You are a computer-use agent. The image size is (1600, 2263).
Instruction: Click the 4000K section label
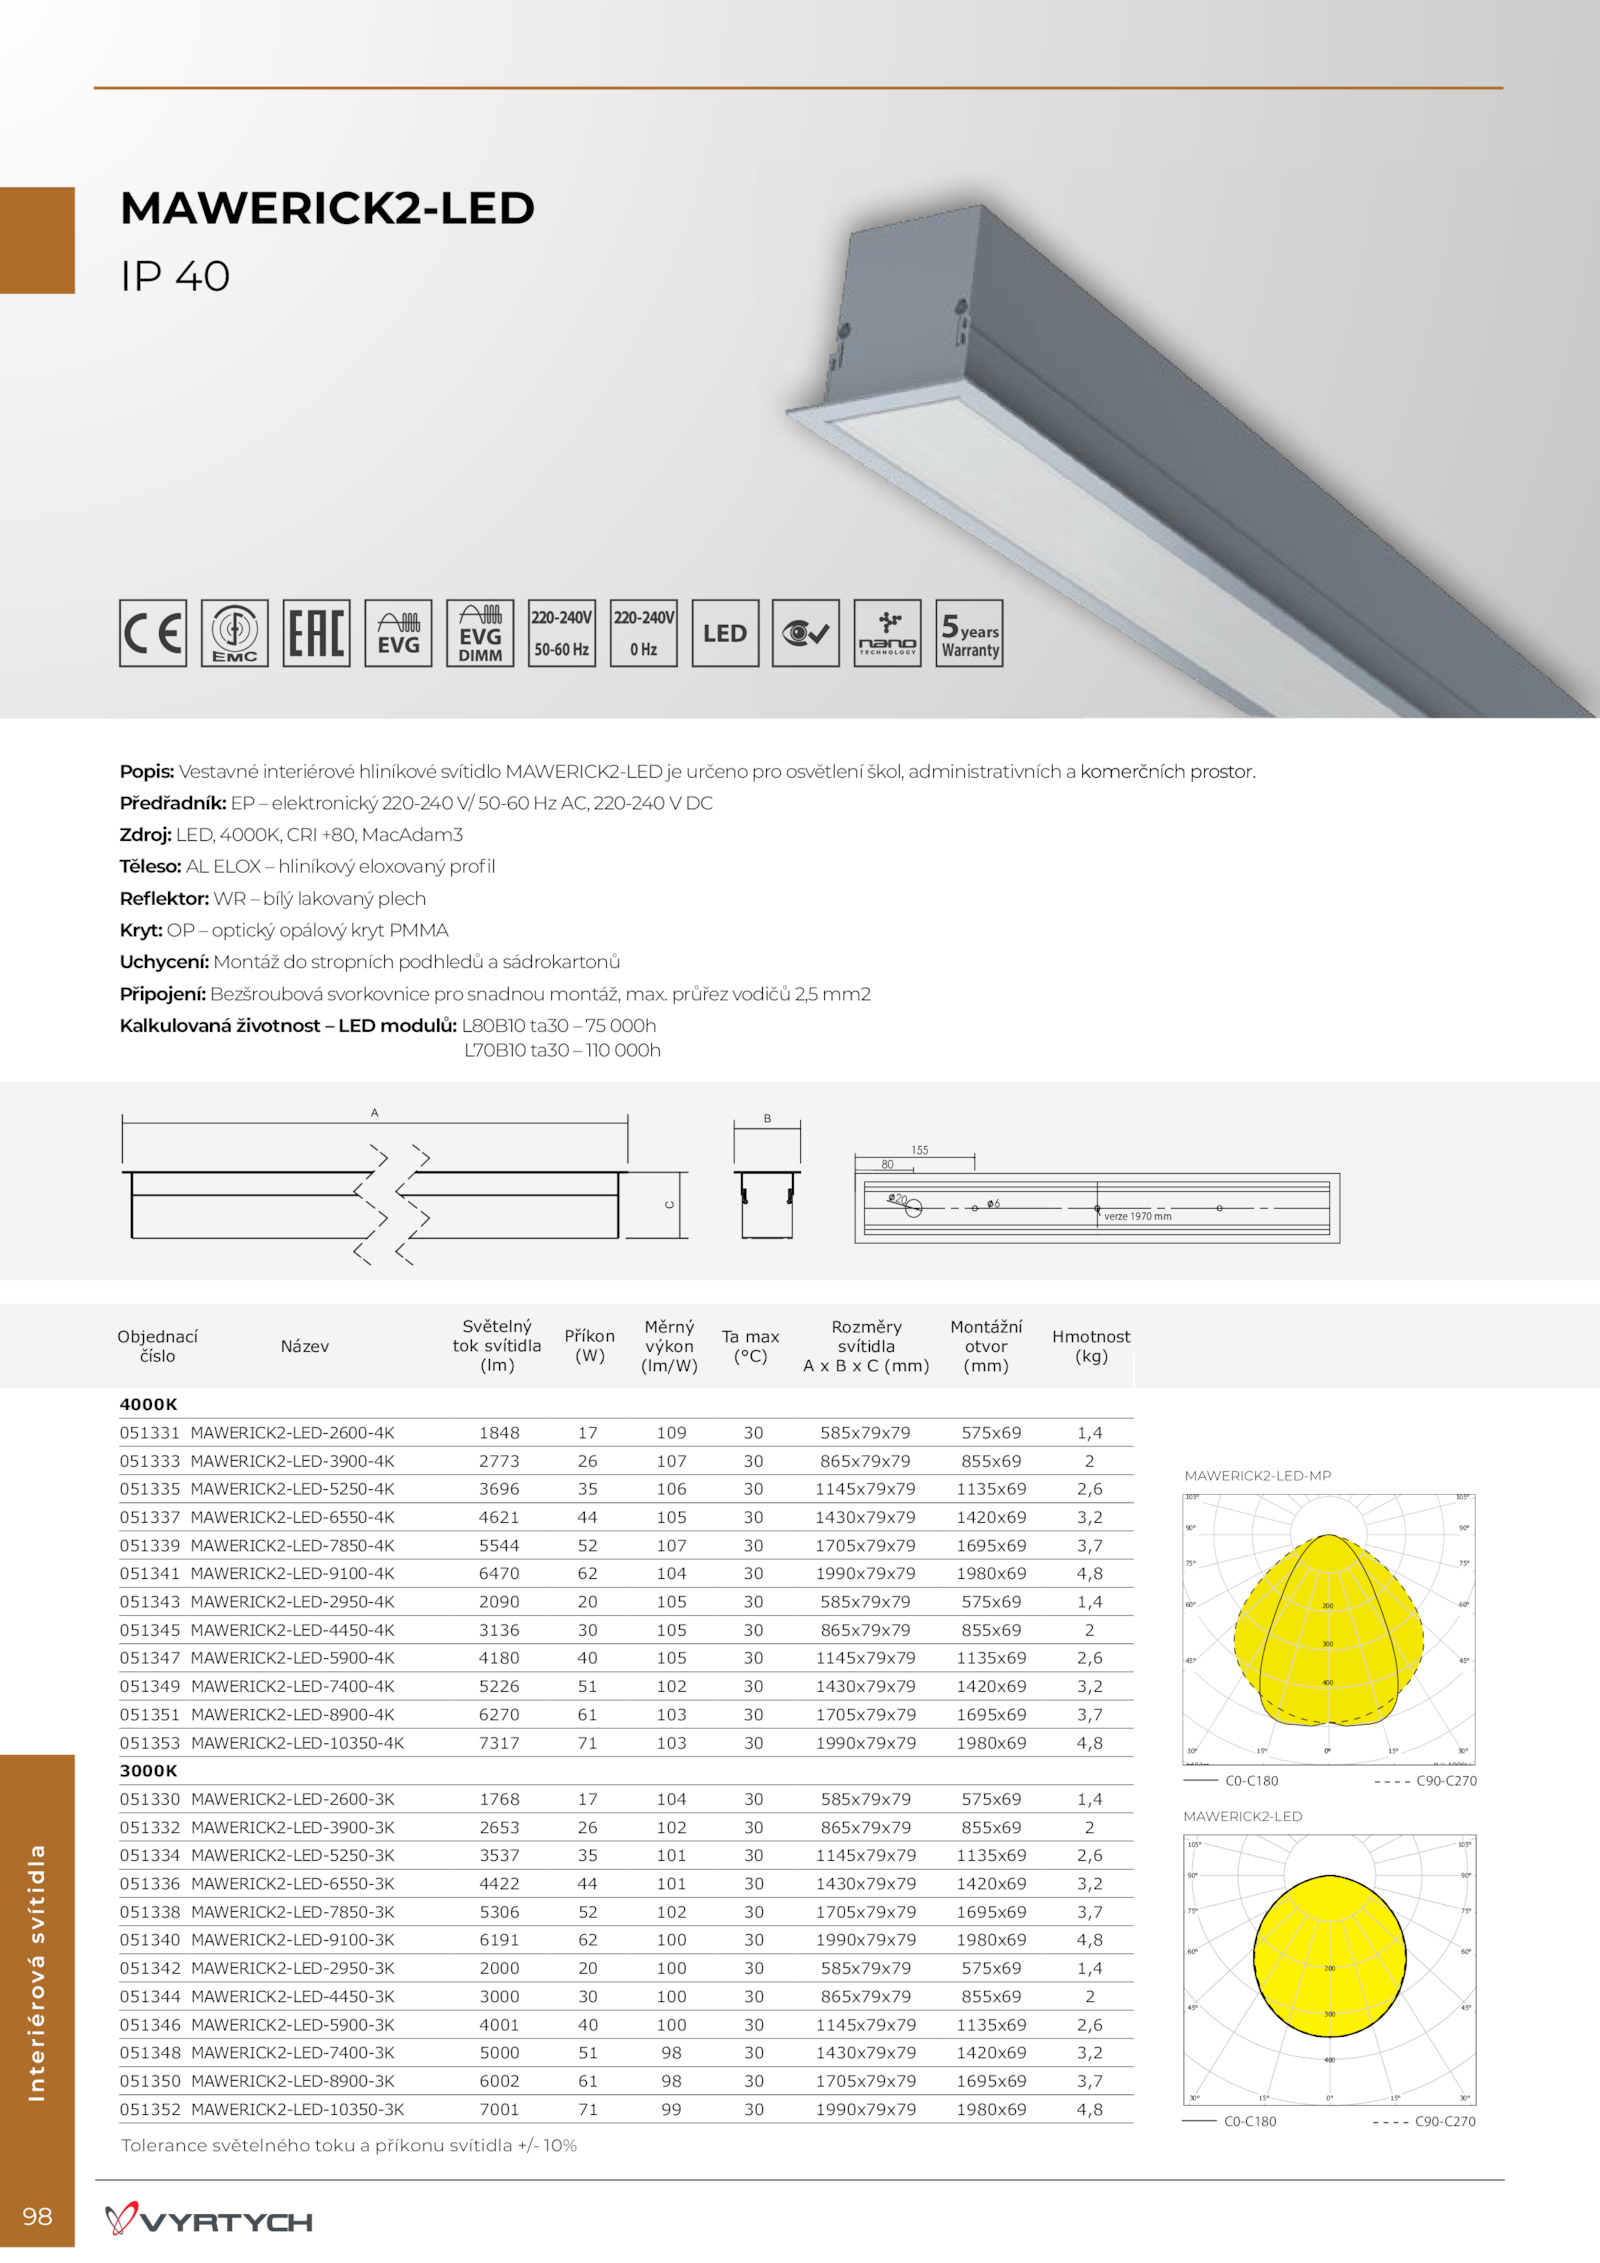pos(149,1404)
